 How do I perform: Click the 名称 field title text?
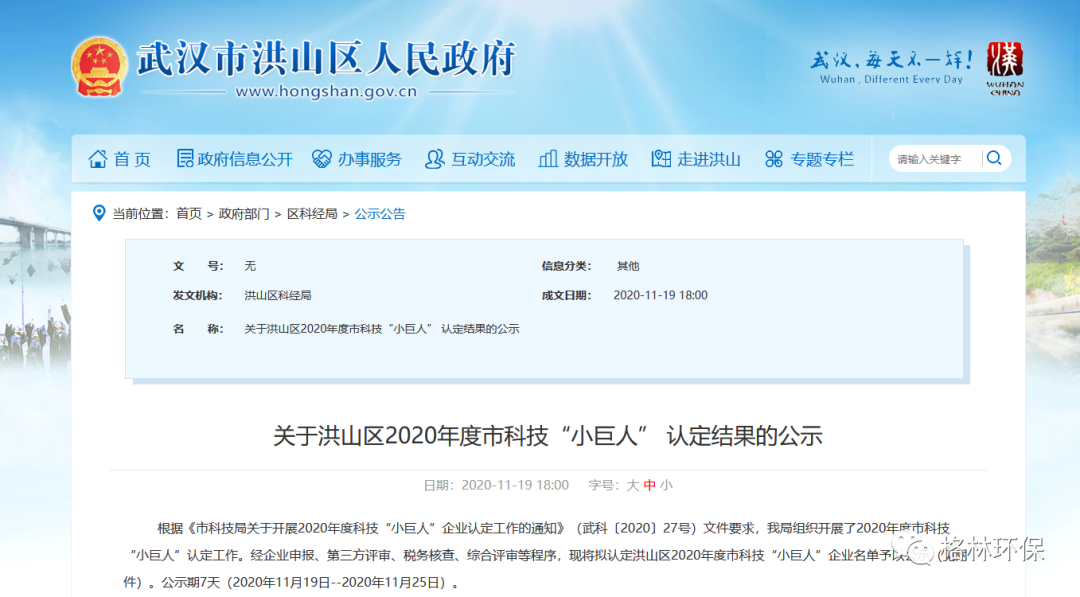(x=382, y=329)
